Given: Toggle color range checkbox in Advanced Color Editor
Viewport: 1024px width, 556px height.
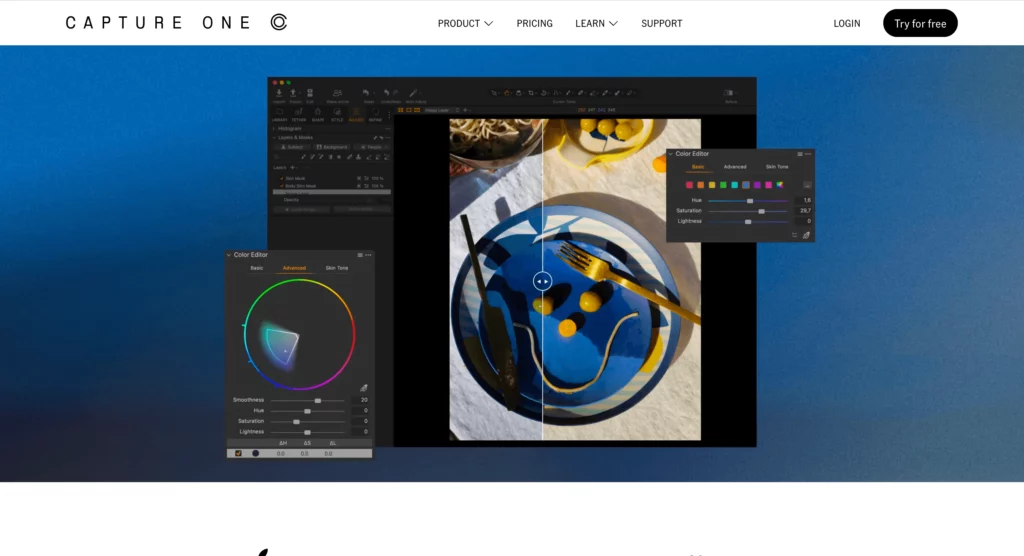Looking at the screenshot, I should [x=238, y=453].
